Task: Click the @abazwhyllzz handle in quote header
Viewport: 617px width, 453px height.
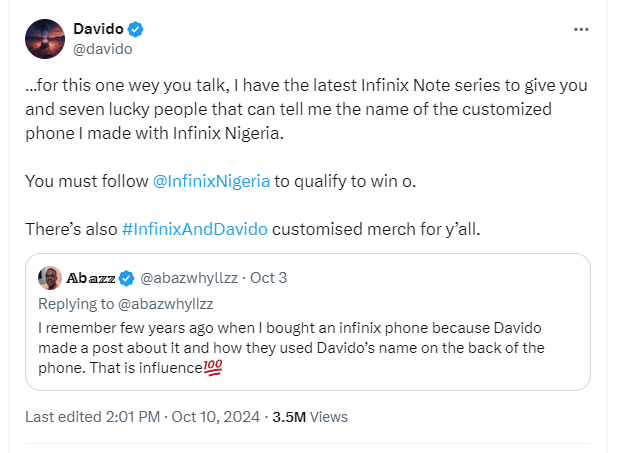Action: [x=188, y=277]
